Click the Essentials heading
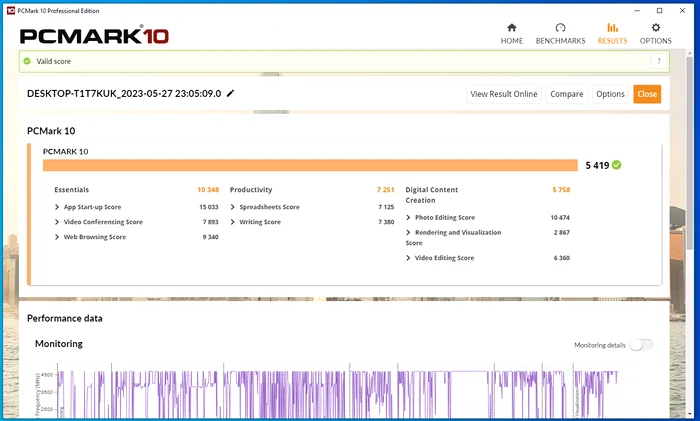700x421 pixels. click(71, 190)
